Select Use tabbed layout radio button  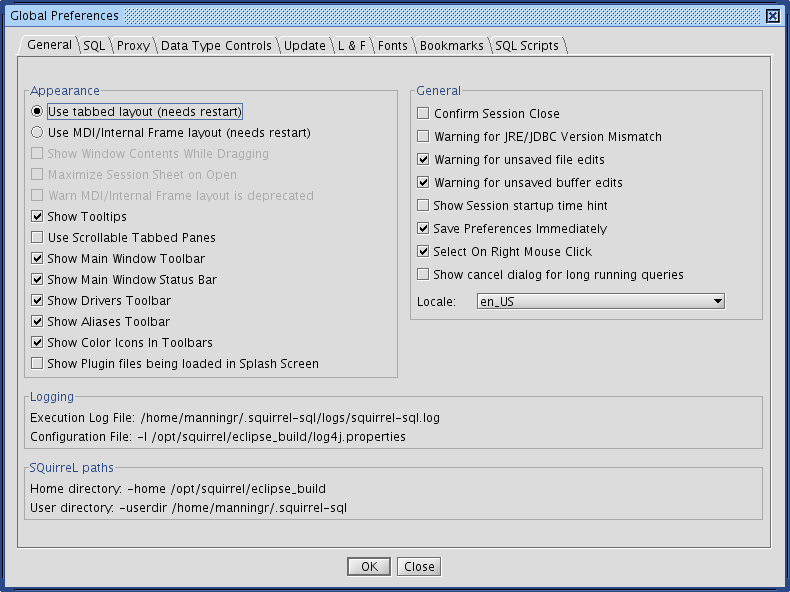click(37, 112)
